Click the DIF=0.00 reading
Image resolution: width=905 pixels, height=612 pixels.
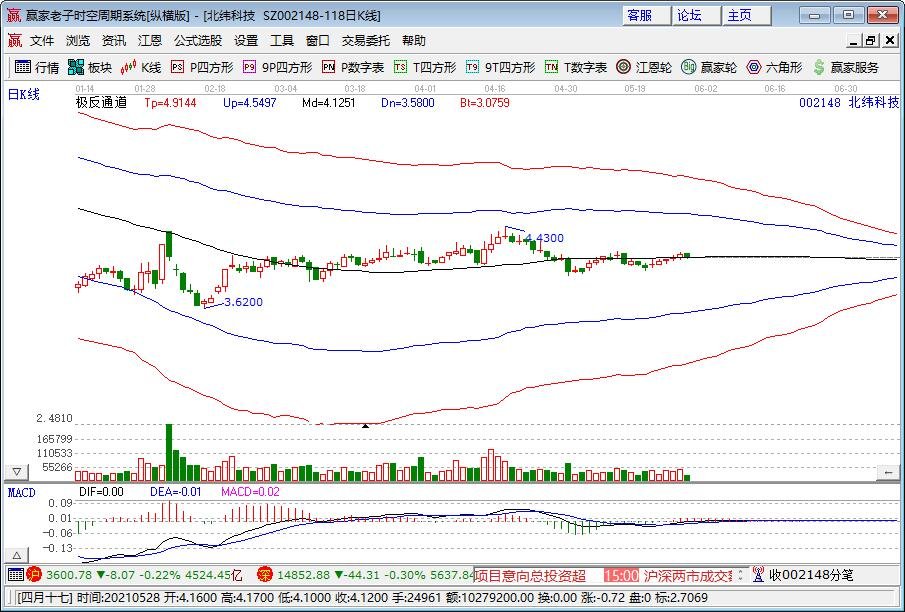coord(101,492)
